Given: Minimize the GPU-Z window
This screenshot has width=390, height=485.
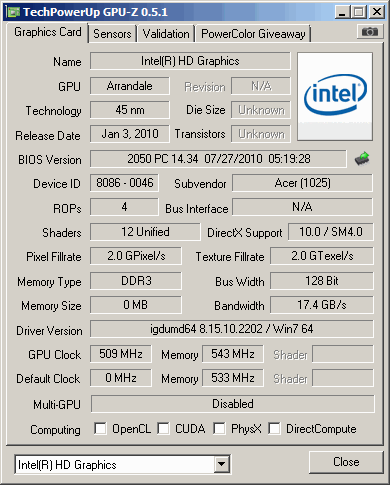Looking at the screenshot, I should coord(342,12).
